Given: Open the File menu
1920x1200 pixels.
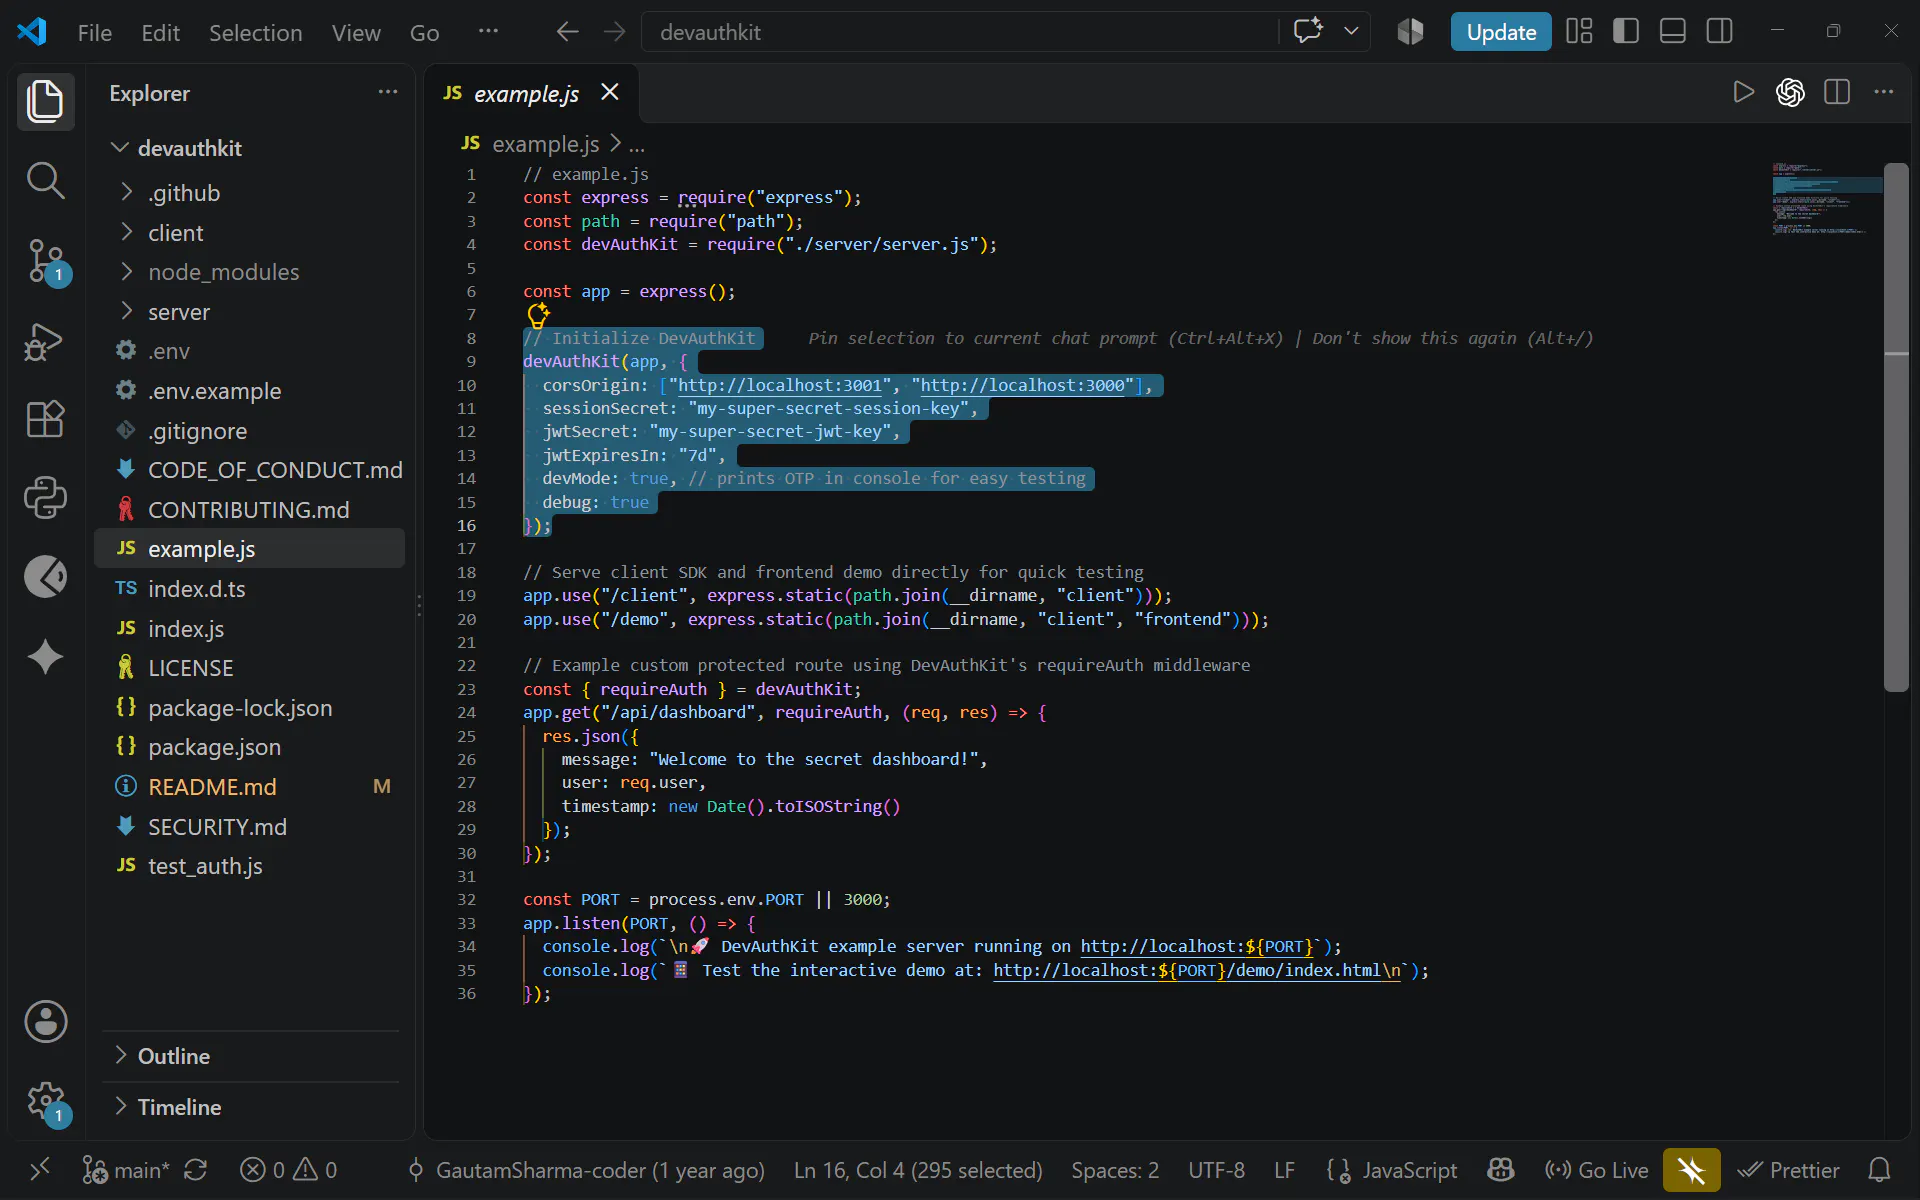Looking at the screenshot, I should (x=95, y=32).
